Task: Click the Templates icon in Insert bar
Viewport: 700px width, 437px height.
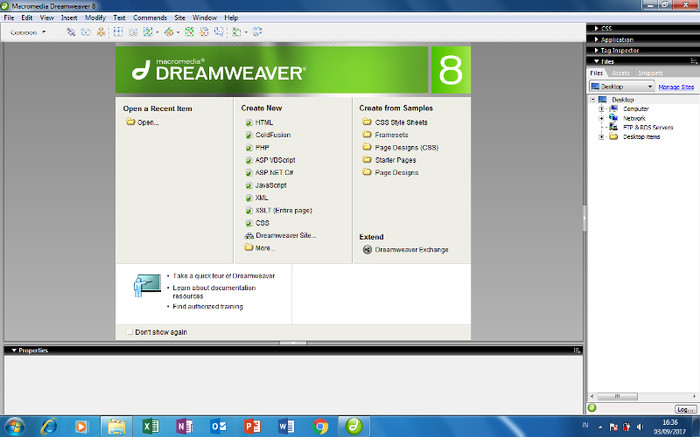Action: tap(237, 32)
